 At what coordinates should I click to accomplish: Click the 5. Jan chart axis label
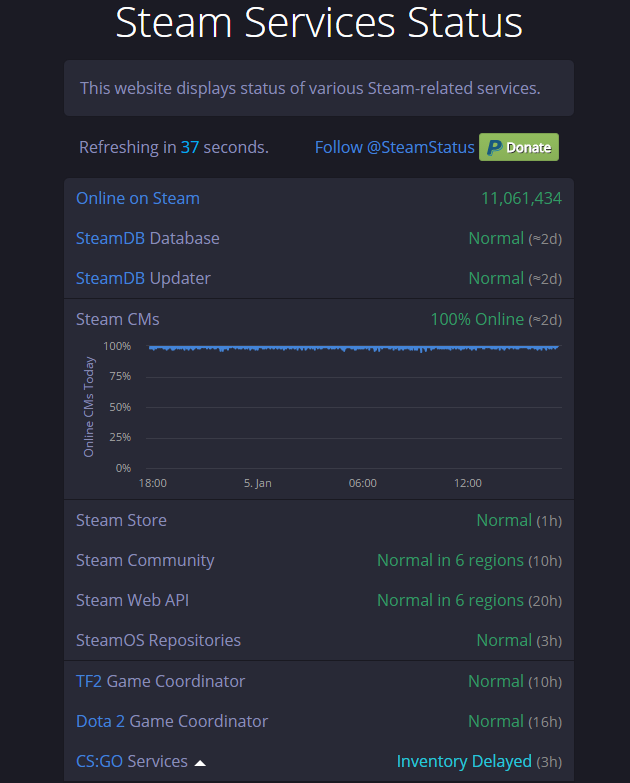coord(258,483)
